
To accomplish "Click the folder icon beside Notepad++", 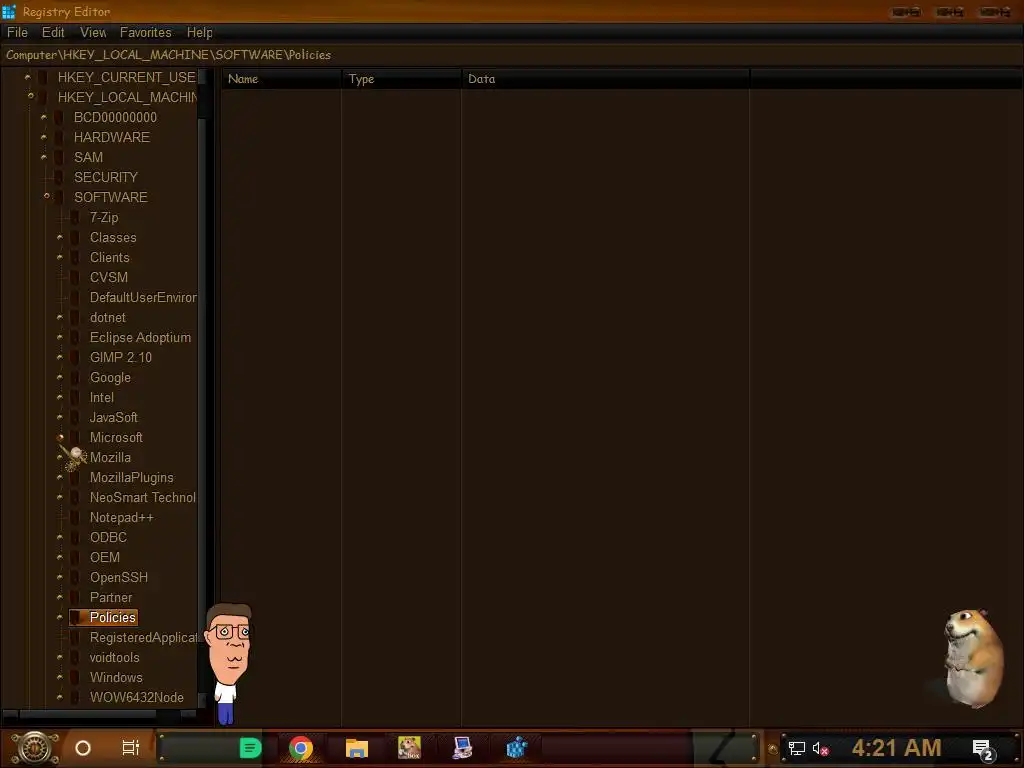I will (76, 517).
